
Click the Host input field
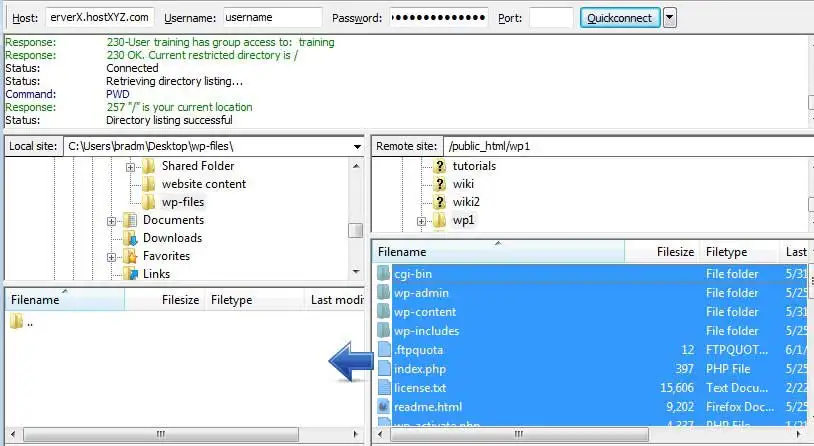click(x=100, y=18)
